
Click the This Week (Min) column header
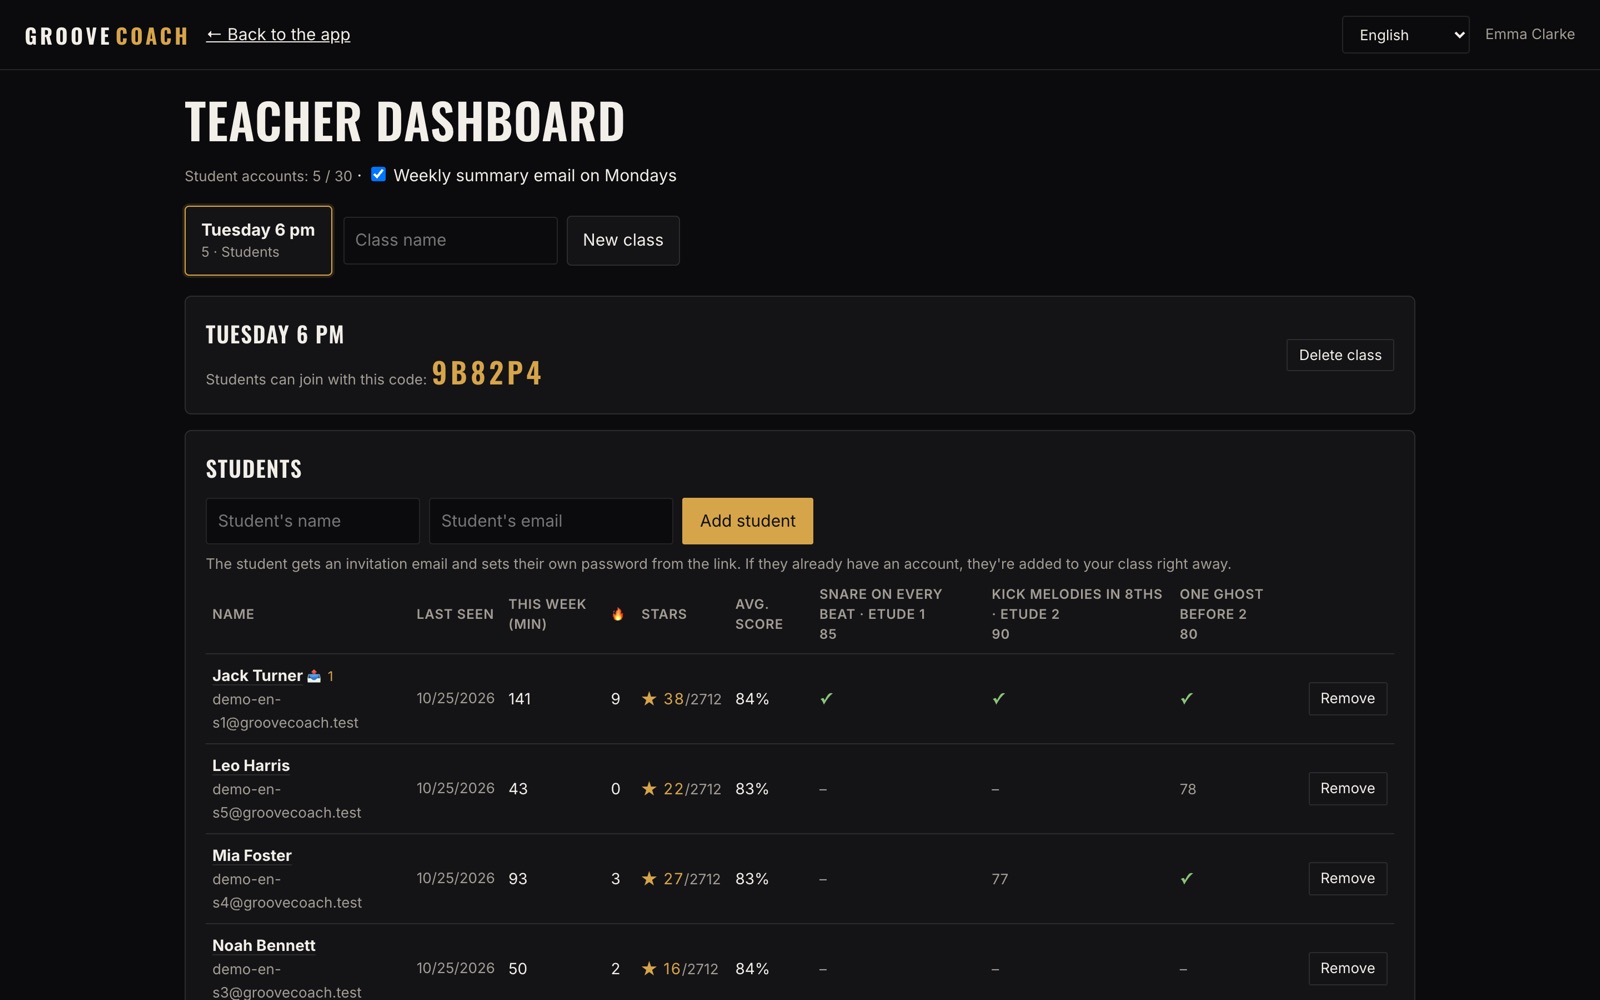click(x=547, y=614)
